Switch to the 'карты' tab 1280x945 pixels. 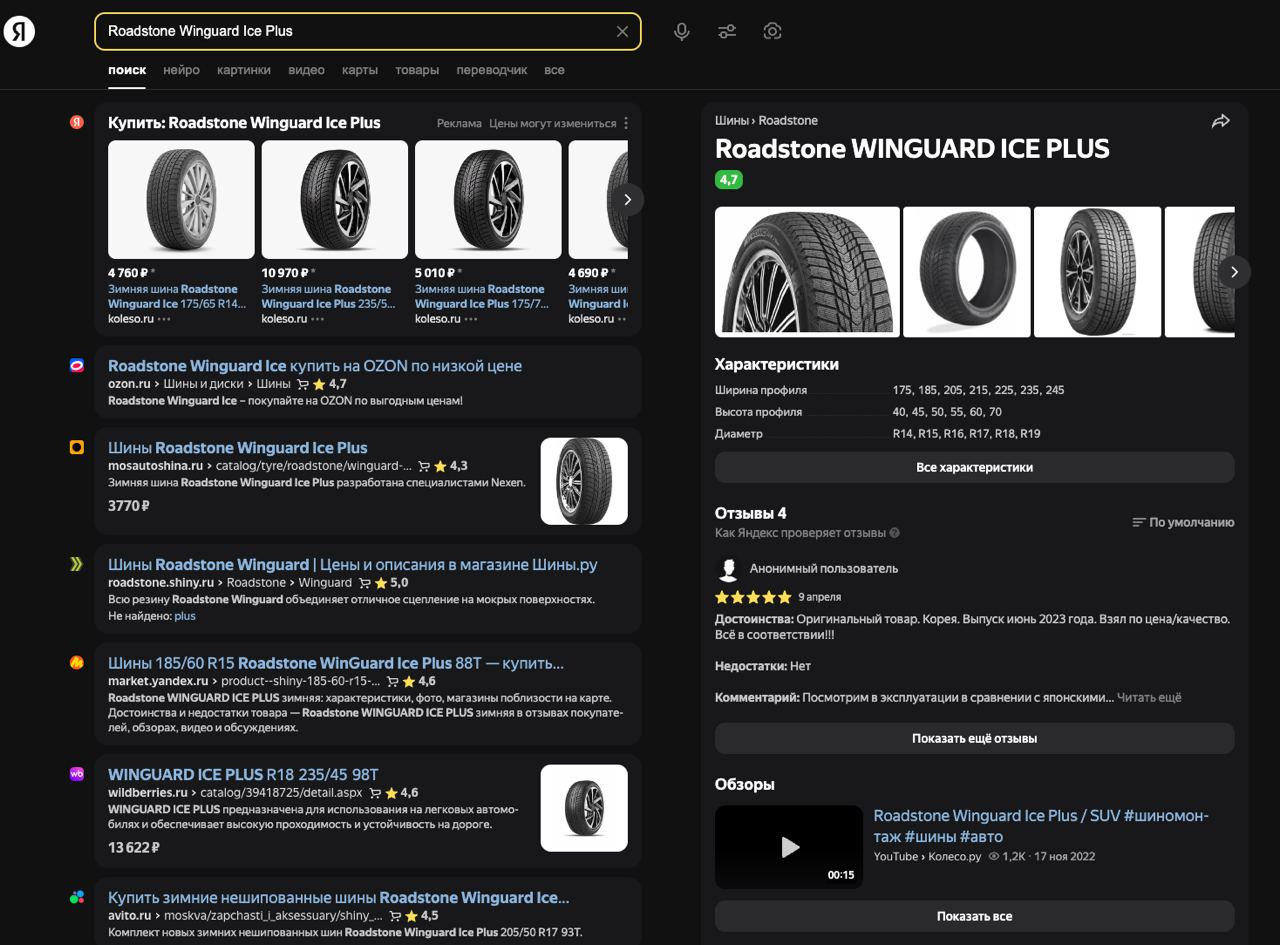[360, 70]
